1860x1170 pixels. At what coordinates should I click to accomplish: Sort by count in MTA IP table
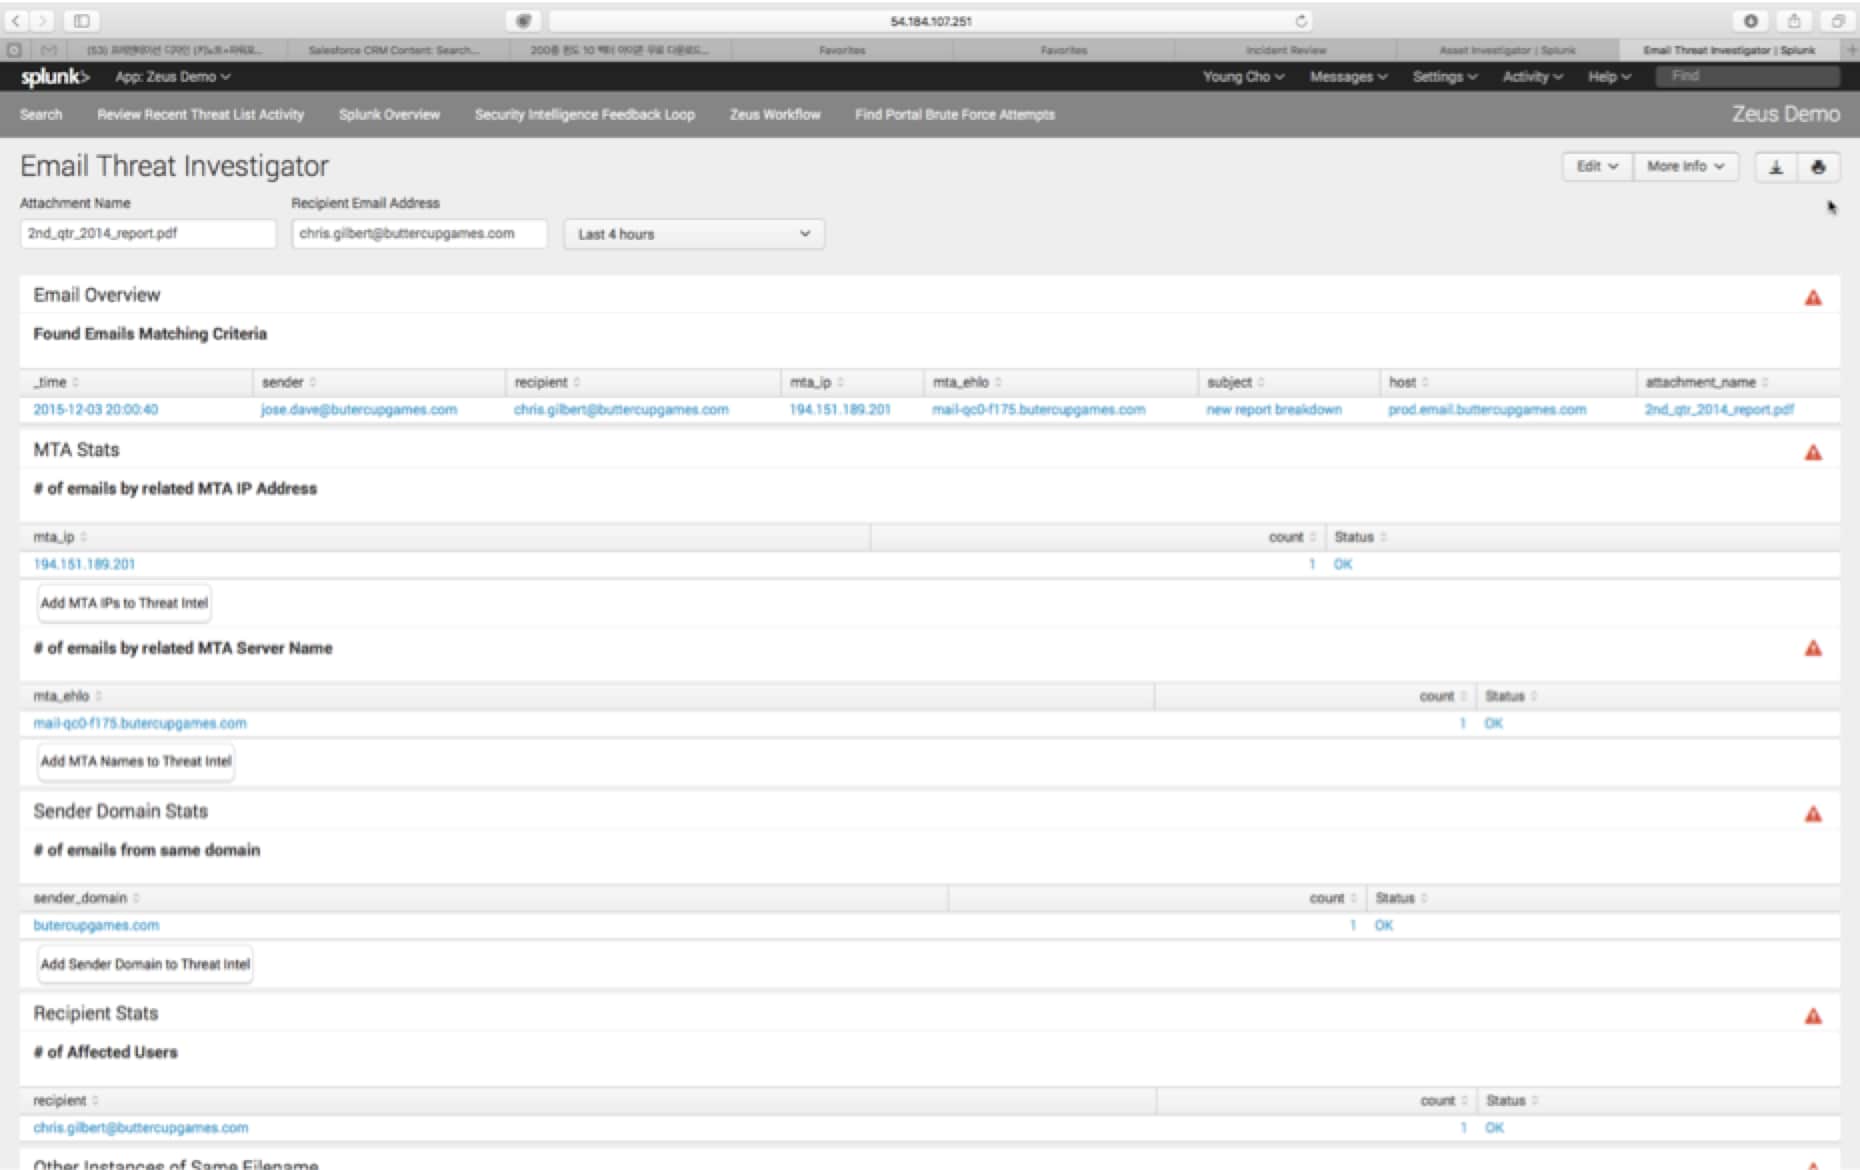(x=1293, y=537)
